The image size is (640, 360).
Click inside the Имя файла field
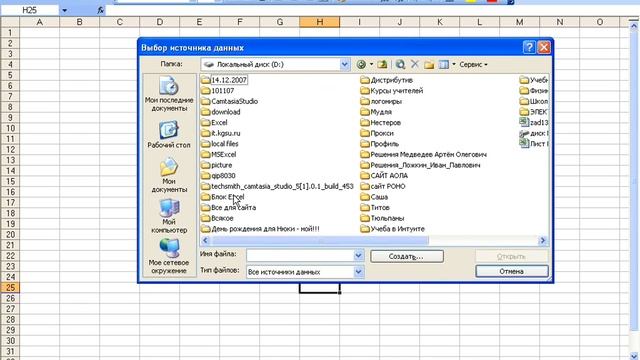click(300, 256)
